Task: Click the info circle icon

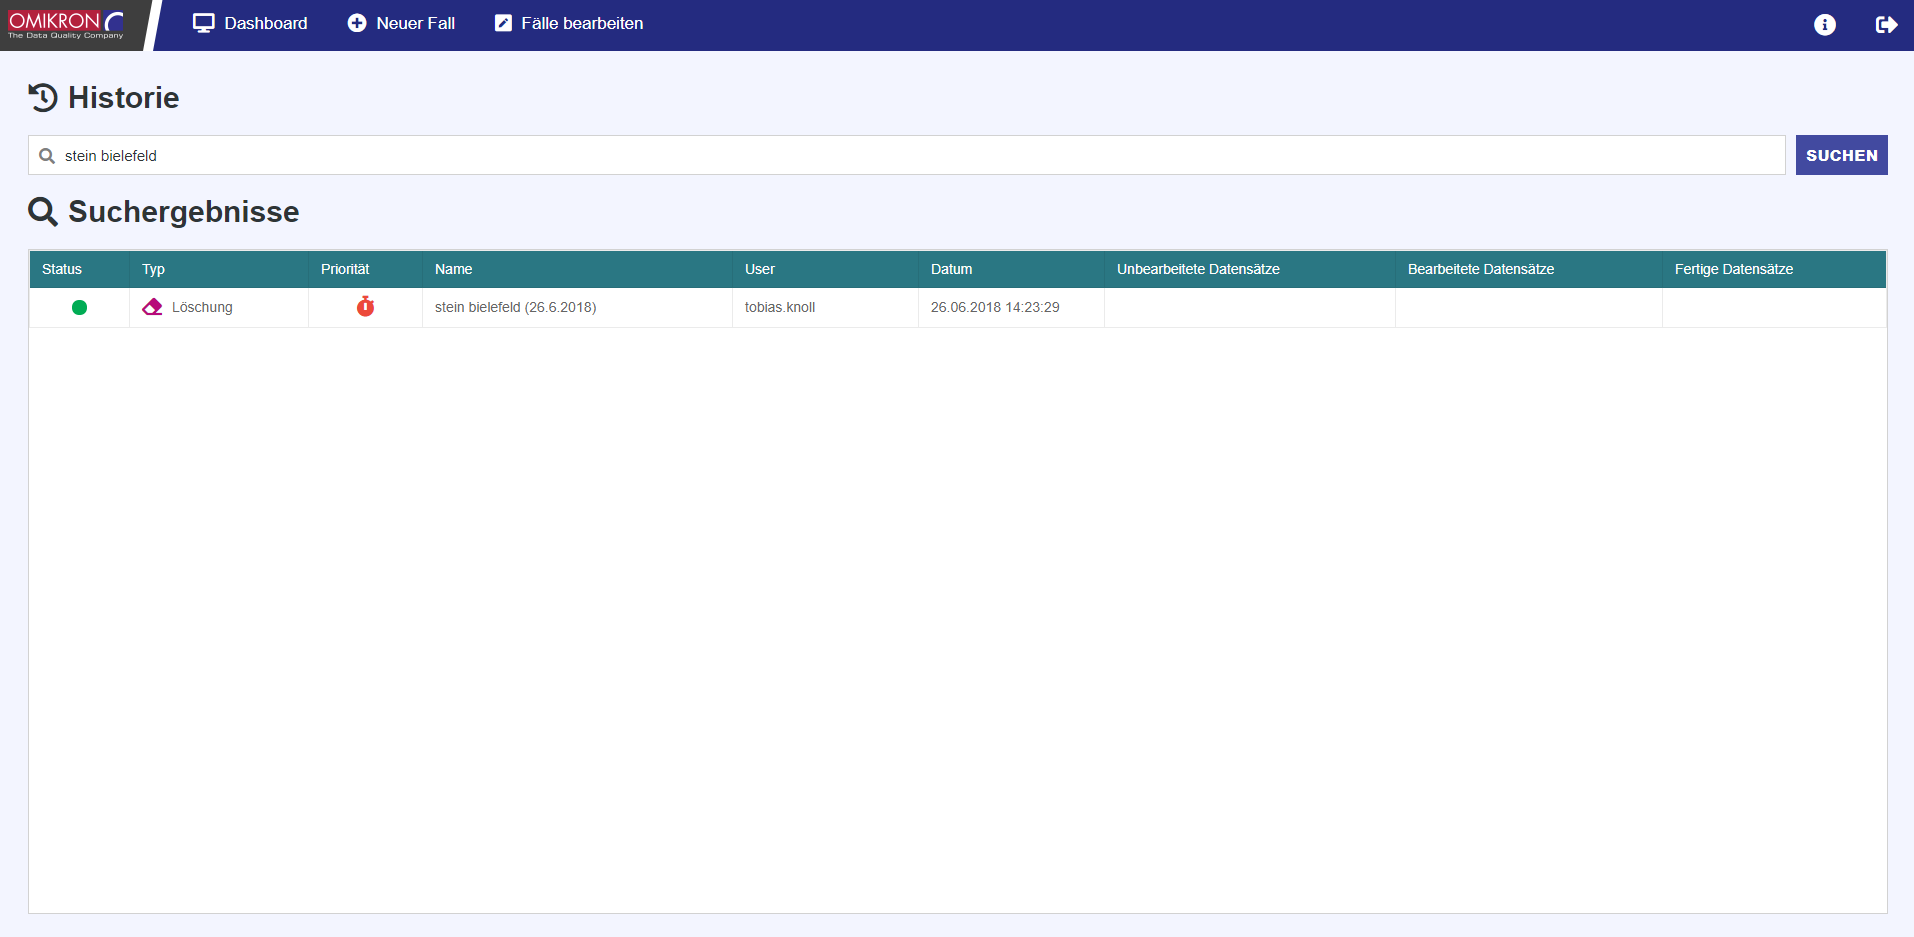Action: click(x=1825, y=24)
